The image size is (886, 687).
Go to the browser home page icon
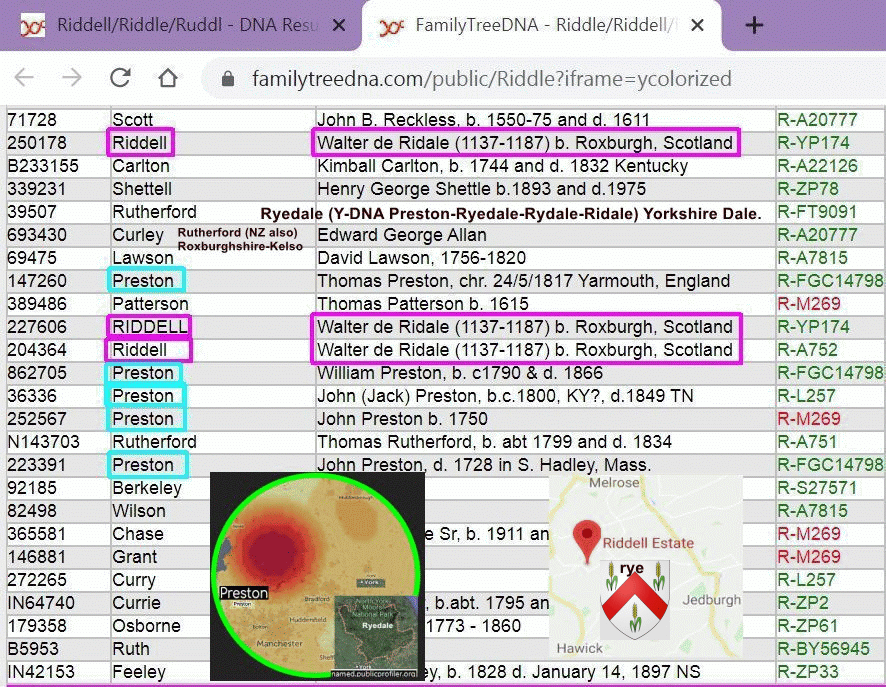pos(168,77)
